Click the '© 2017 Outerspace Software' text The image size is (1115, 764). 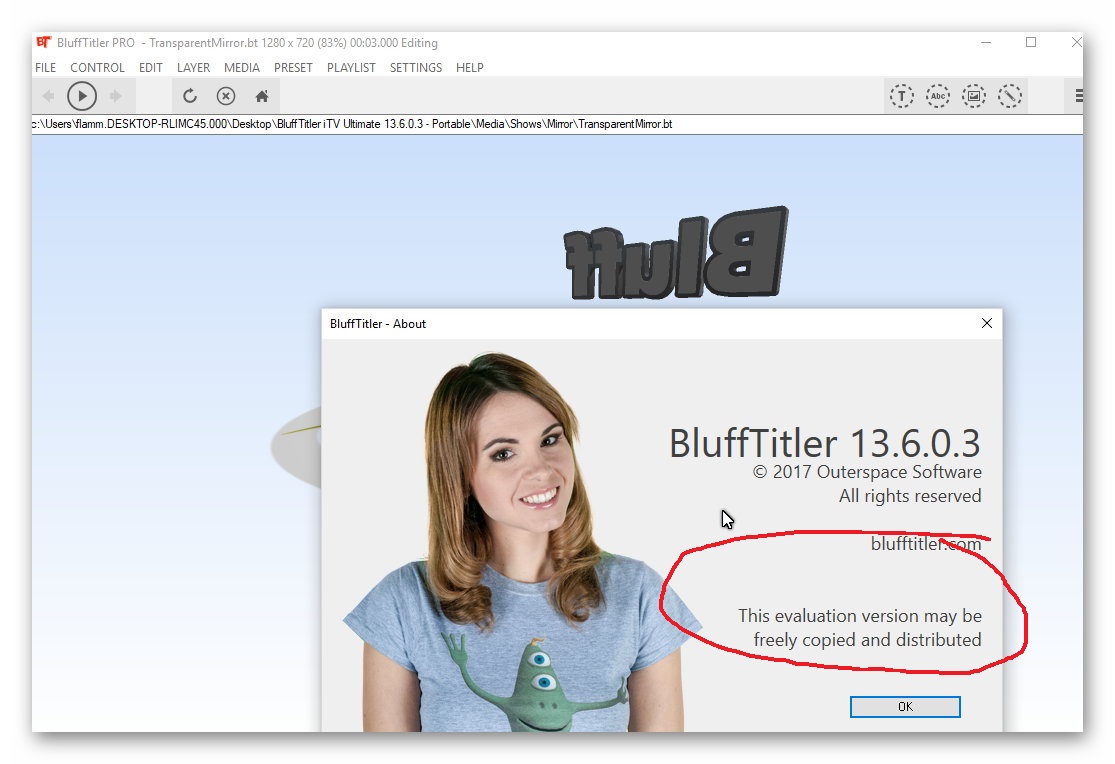pyautogui.click(x=868, y=472)
